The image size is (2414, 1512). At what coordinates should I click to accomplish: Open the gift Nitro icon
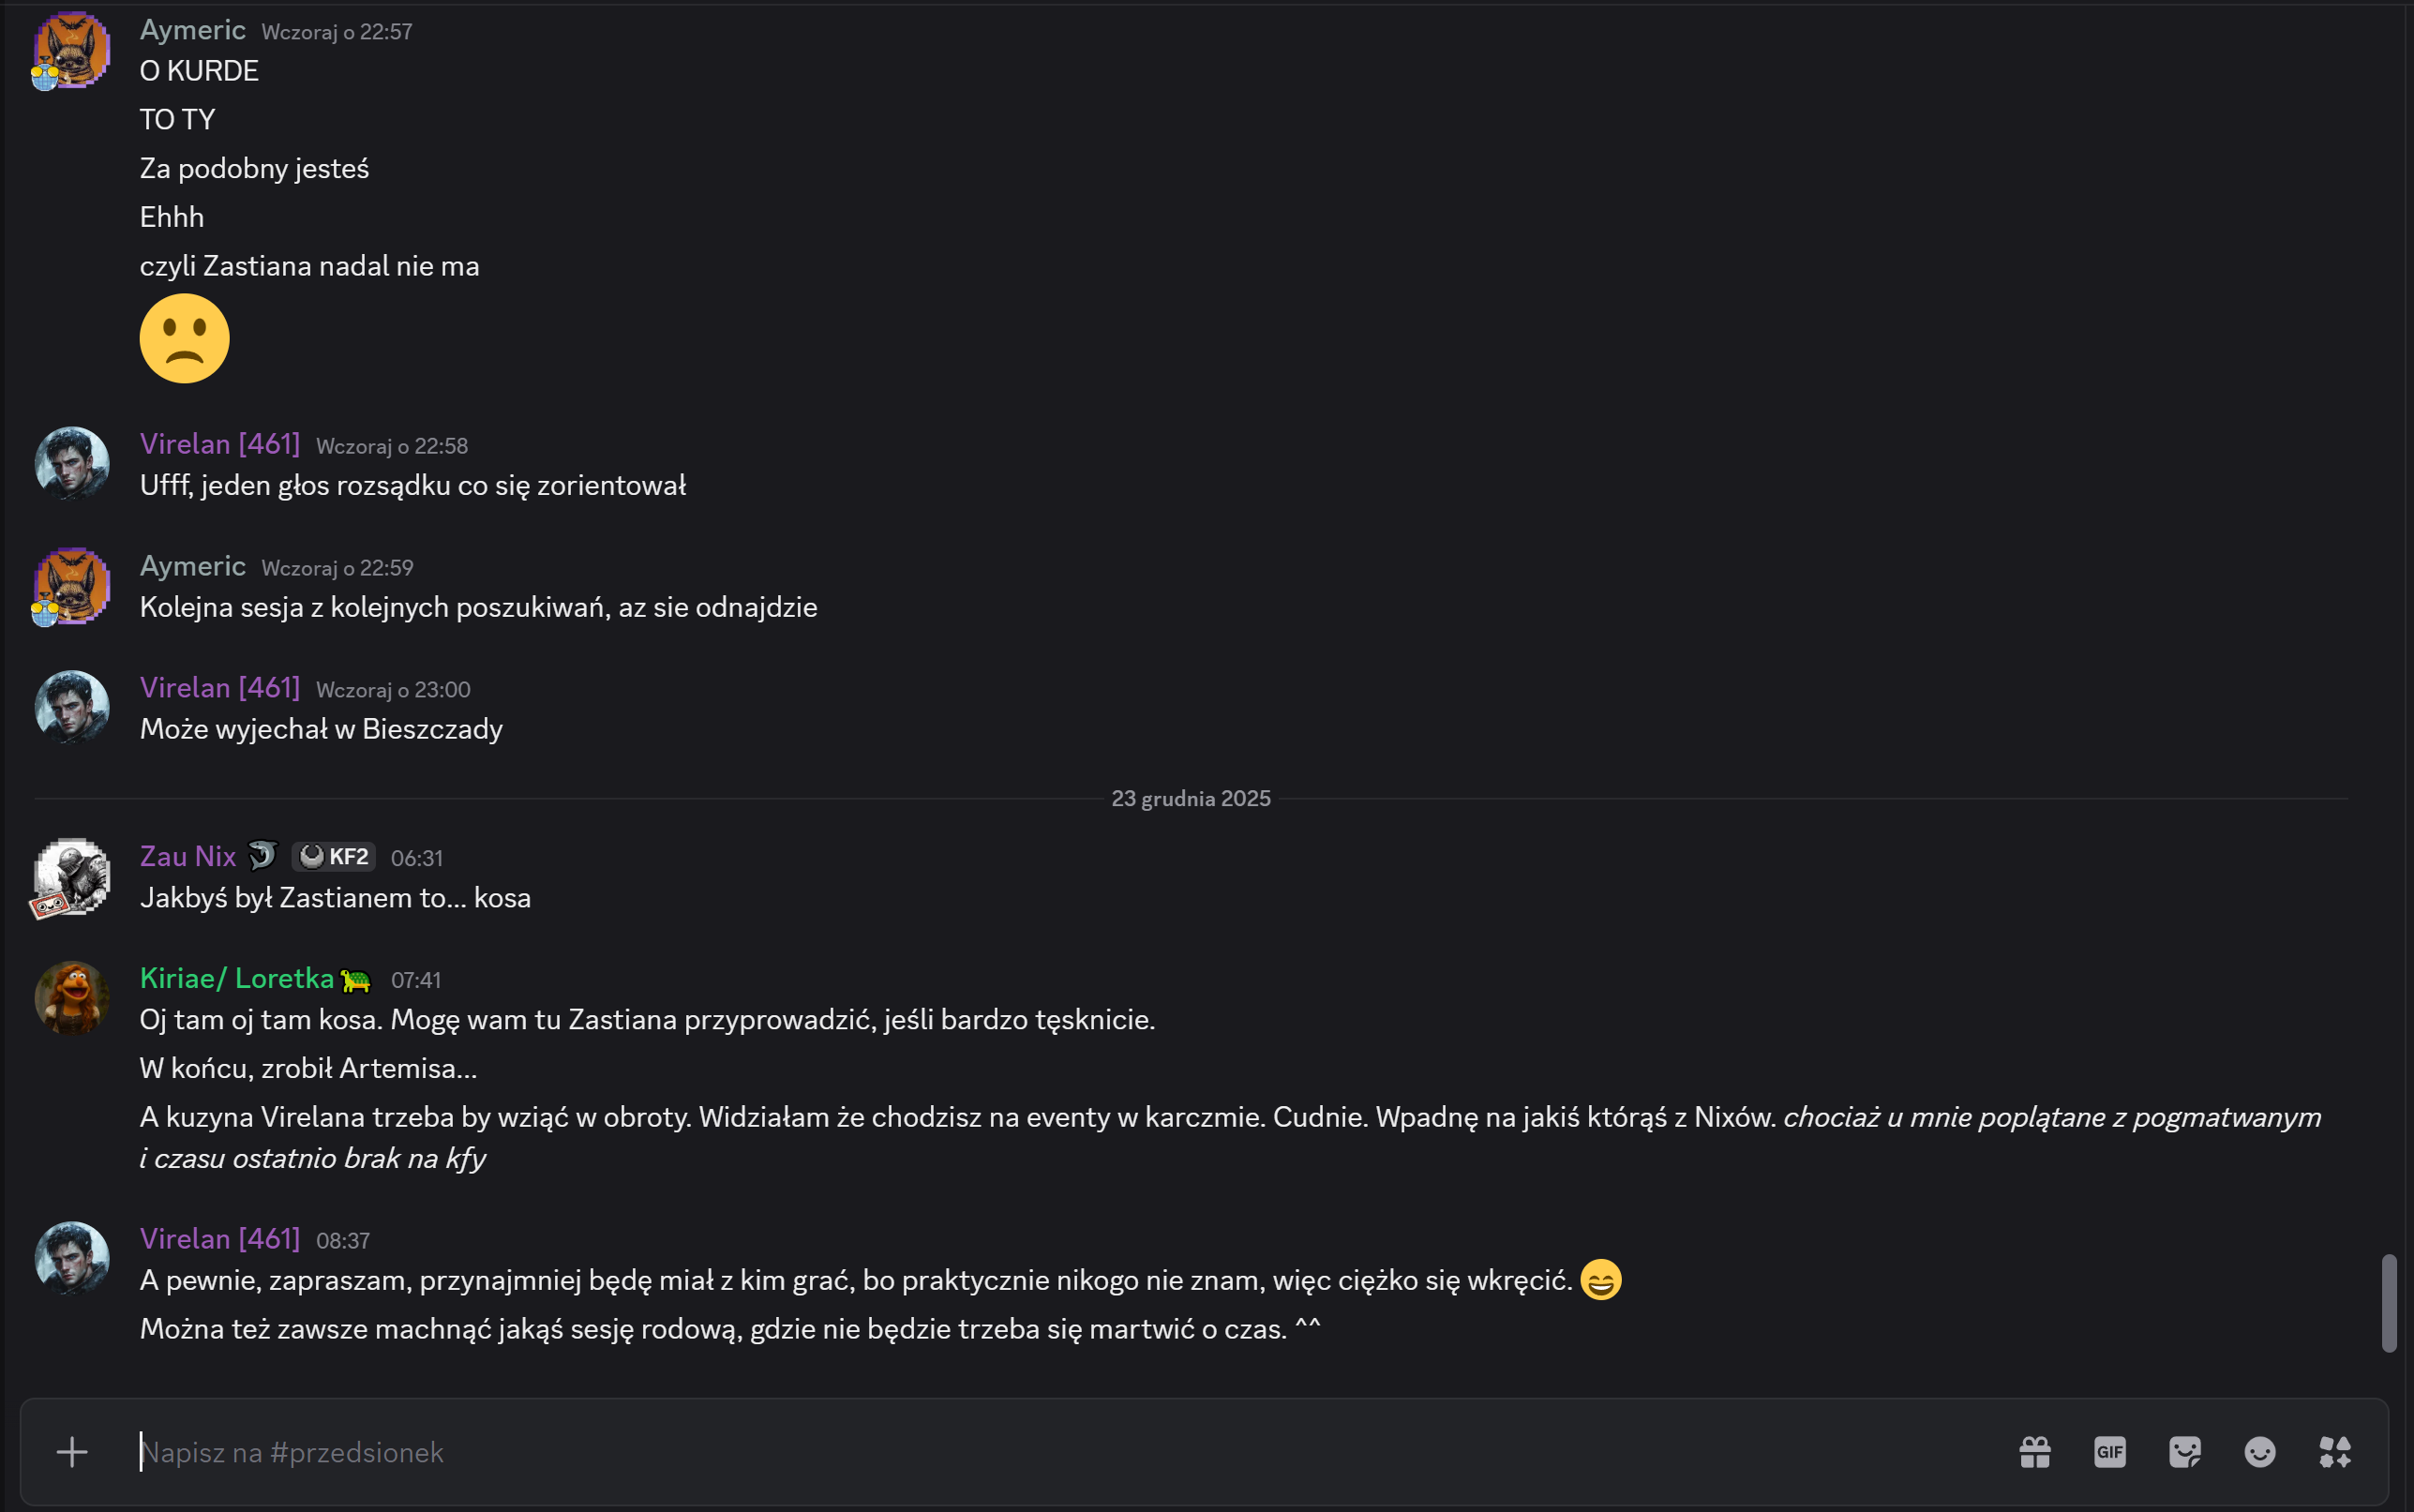coord(2035,1452)
